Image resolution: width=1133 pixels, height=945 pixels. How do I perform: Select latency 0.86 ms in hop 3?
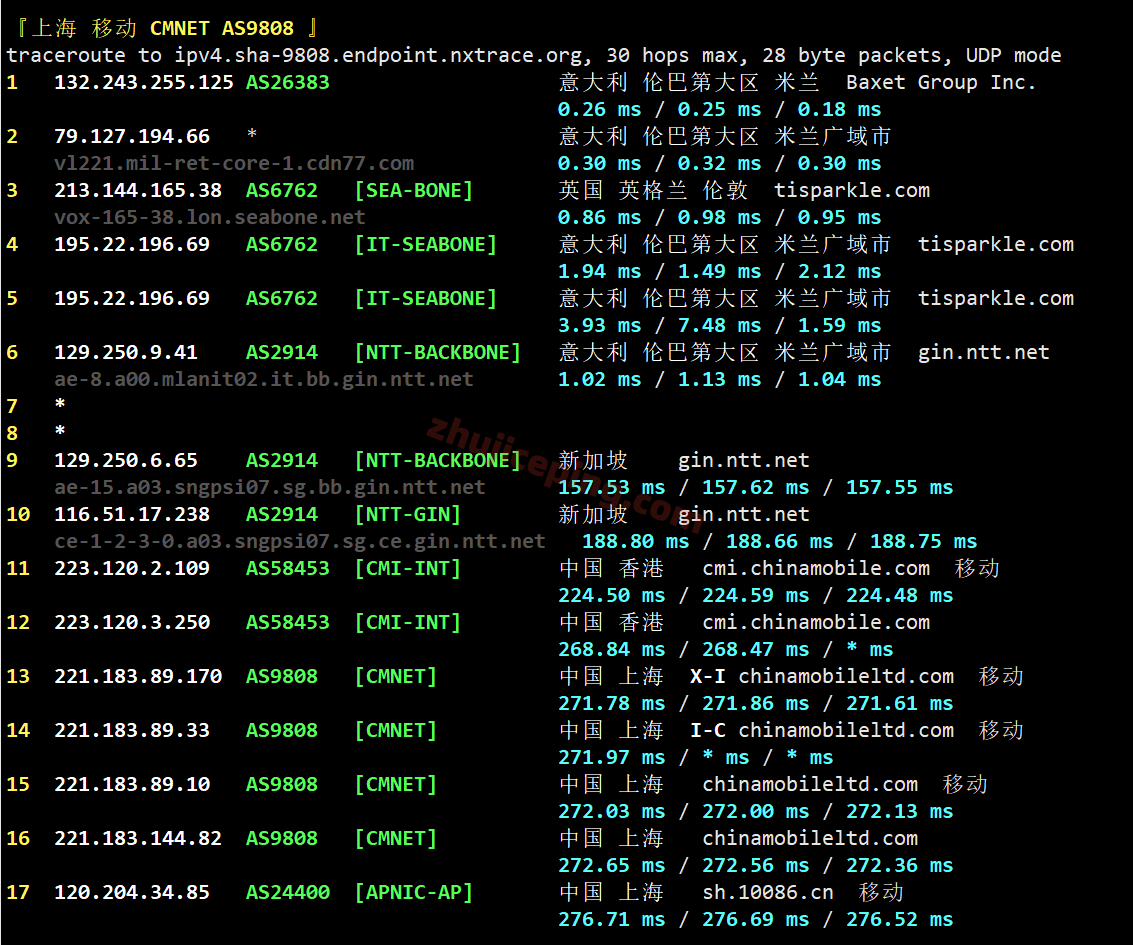pos(599,217)
